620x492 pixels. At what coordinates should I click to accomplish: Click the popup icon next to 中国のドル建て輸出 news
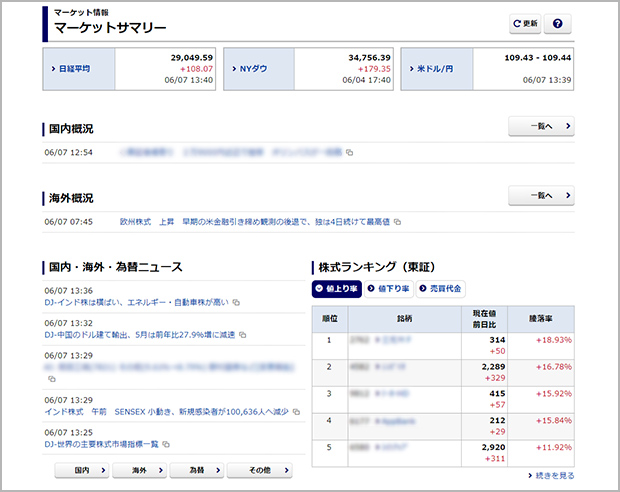pos(243,335)
